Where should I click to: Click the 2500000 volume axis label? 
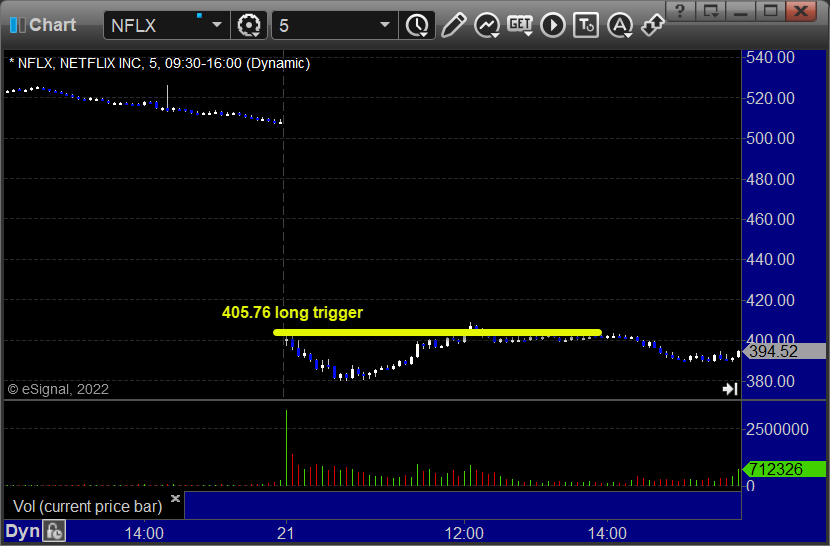777,429
